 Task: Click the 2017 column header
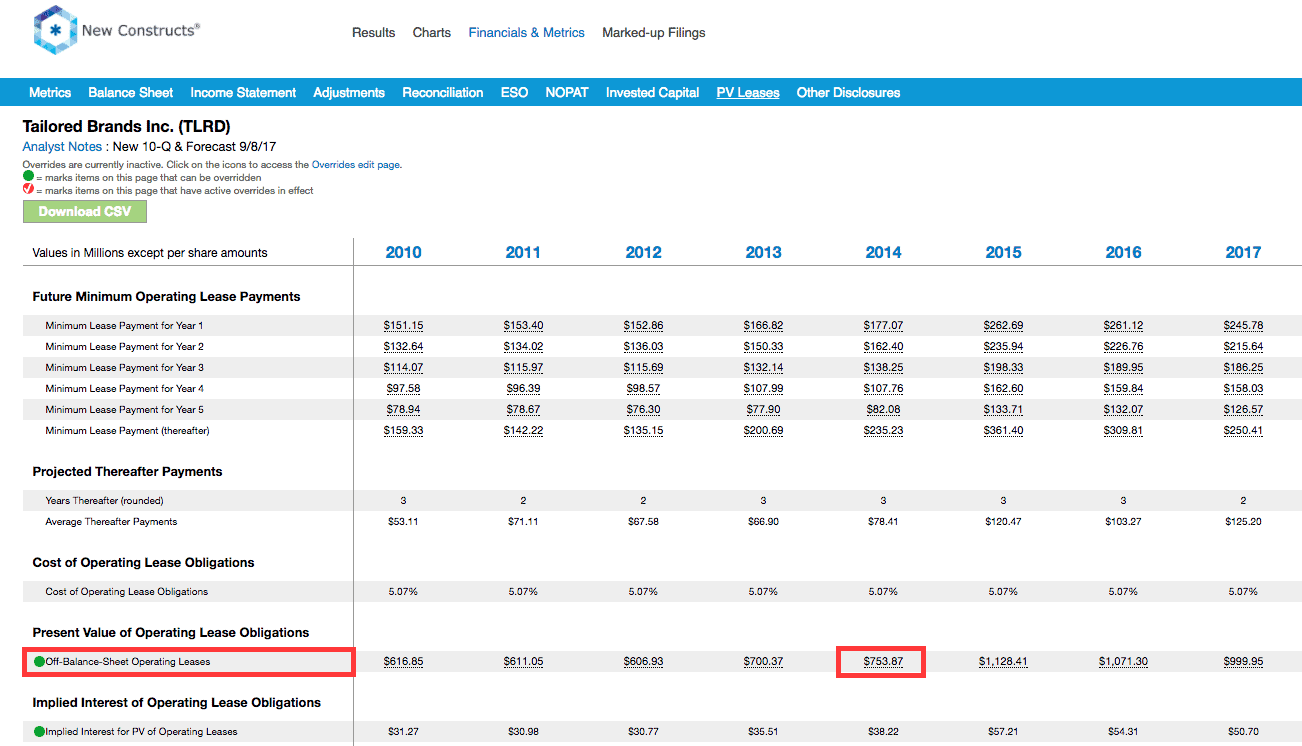pyautogui.click(x=1244, y=253)
